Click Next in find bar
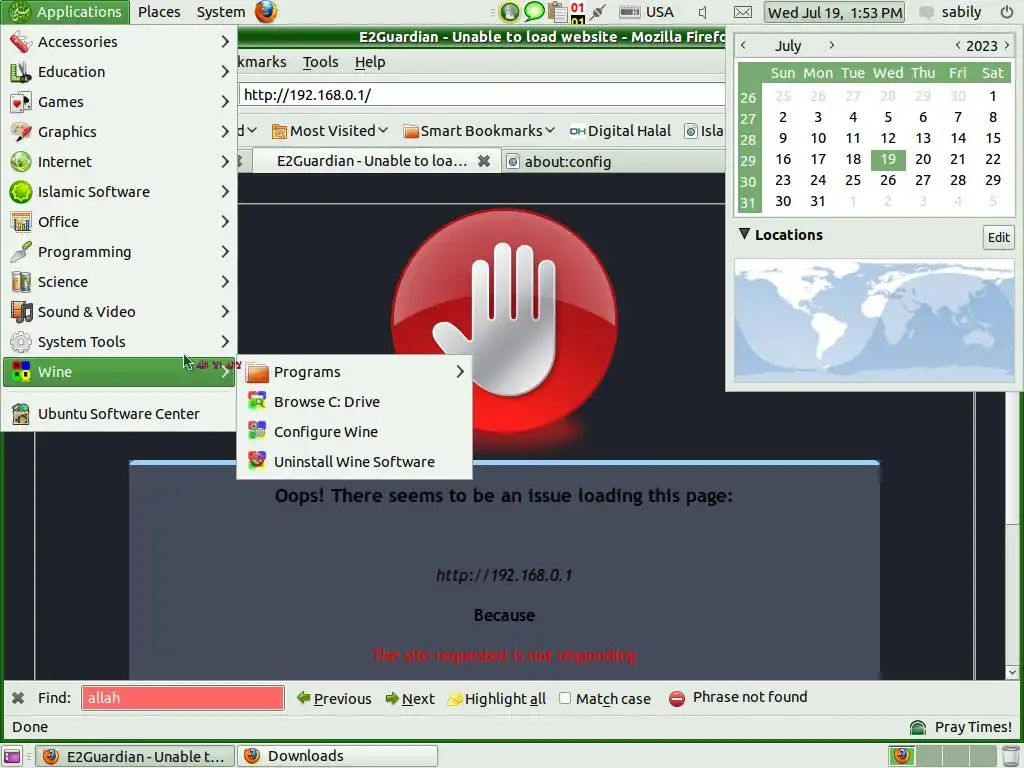 click(409, 699)
